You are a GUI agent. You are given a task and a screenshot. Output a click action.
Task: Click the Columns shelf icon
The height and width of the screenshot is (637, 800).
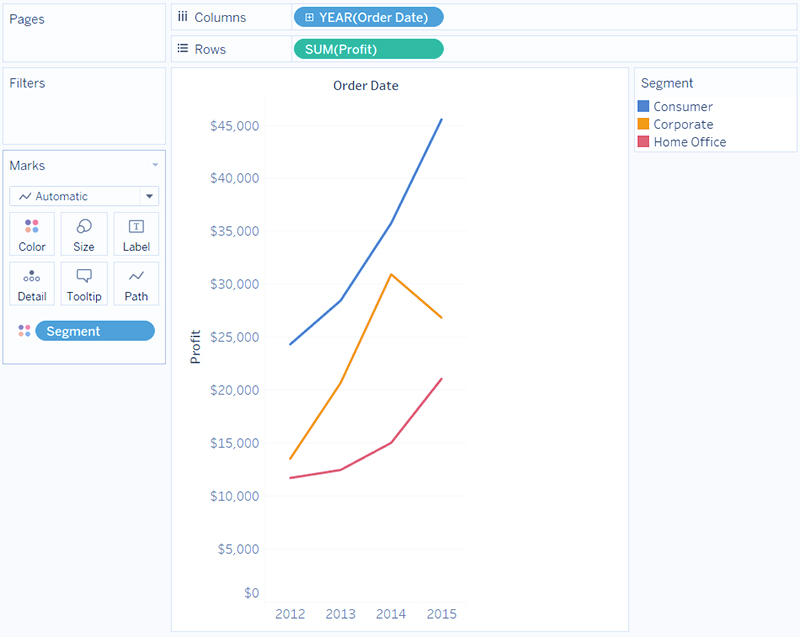tap(183, 17)
